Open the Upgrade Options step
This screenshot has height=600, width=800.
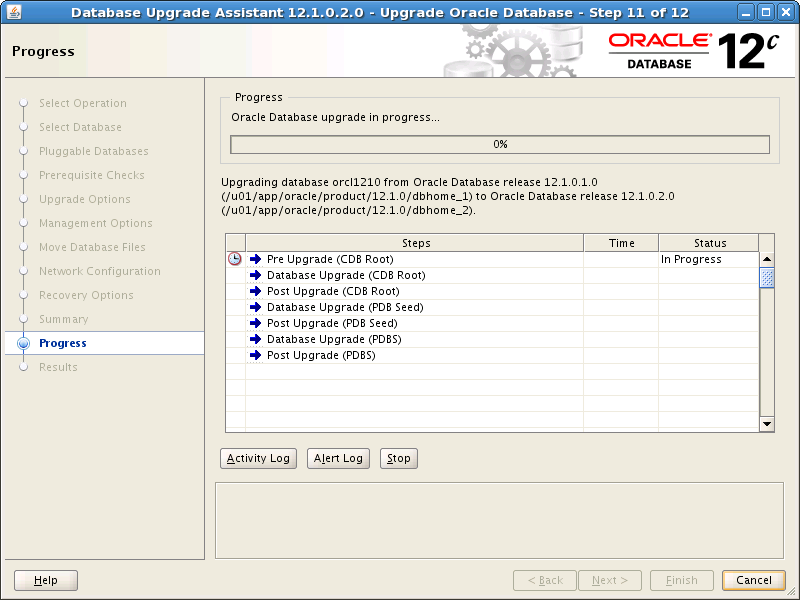[85, 199]
